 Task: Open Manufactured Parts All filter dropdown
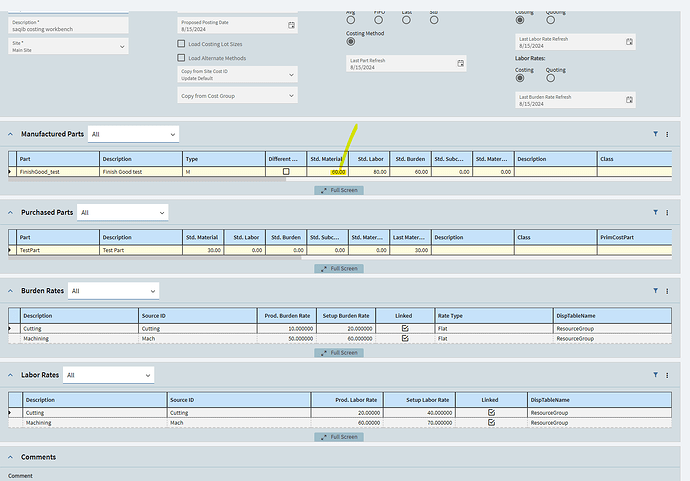[133, 134]
